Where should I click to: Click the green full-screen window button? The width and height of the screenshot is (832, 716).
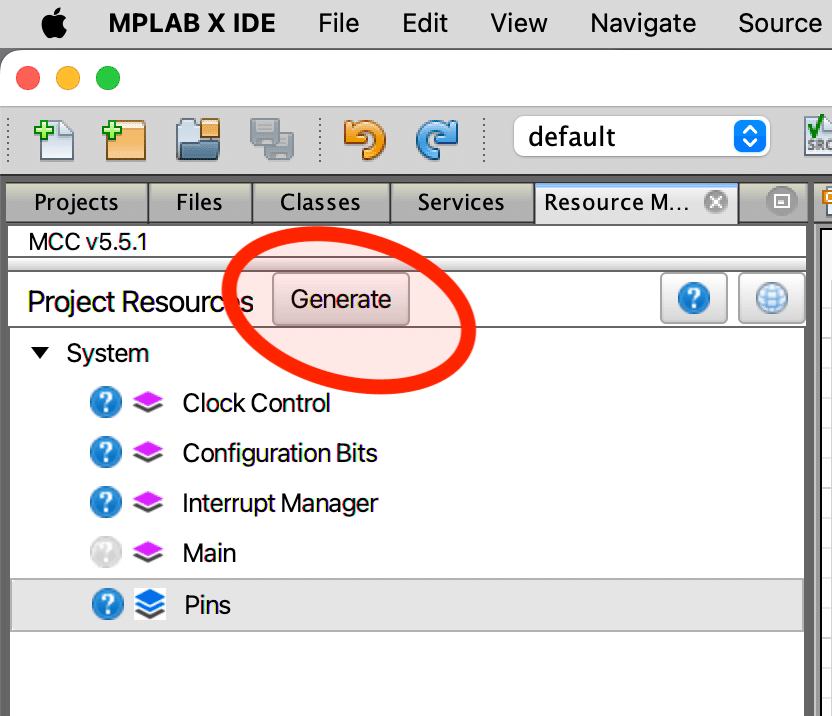coord(108,78)
